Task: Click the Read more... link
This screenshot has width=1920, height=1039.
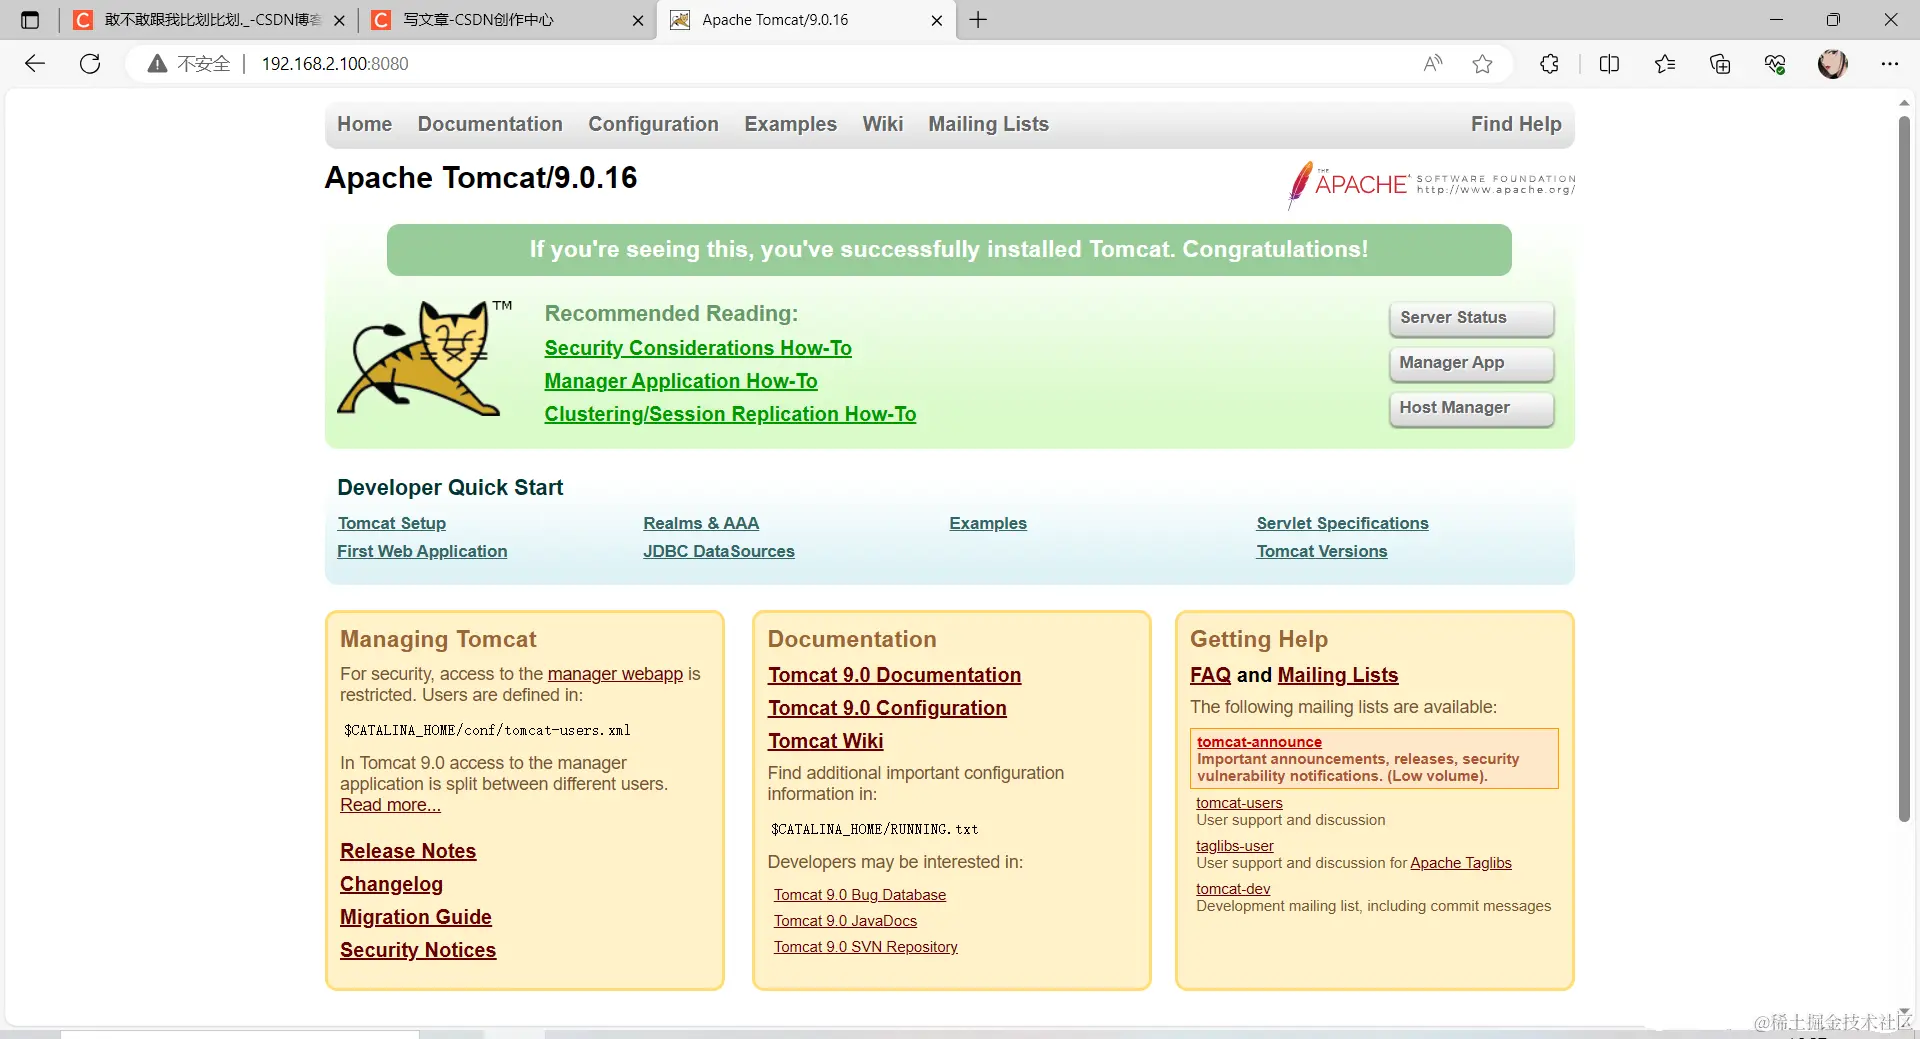Action: [x=390, y=805]
